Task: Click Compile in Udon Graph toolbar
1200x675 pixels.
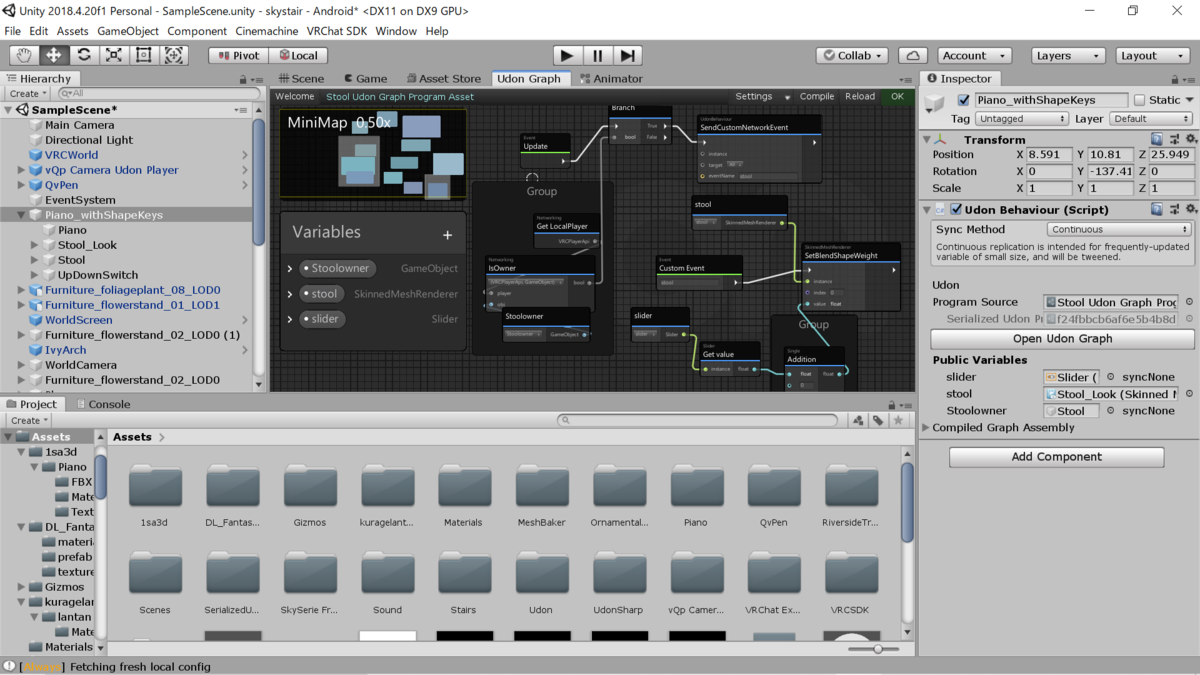Action: [817, 97]
